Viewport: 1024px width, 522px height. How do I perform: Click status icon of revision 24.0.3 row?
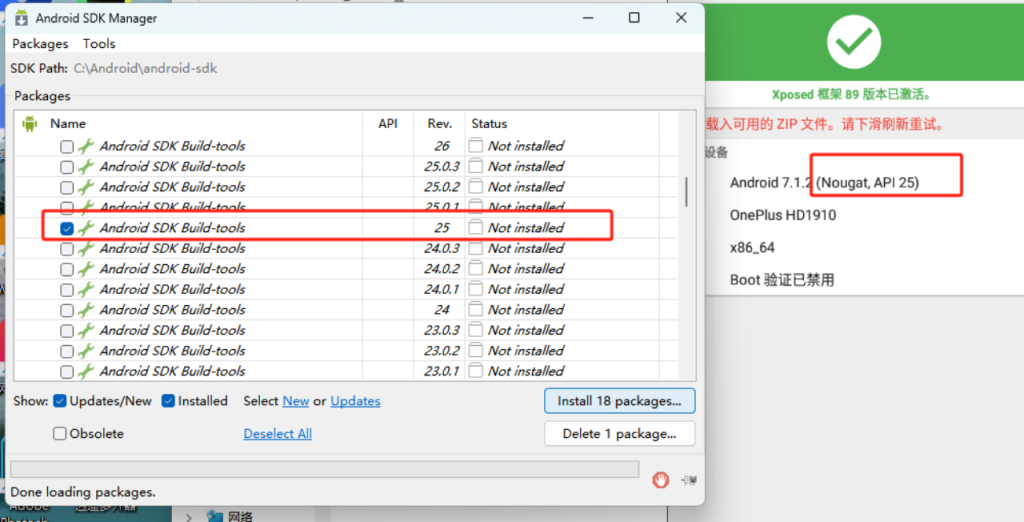[x=475, y=248]
